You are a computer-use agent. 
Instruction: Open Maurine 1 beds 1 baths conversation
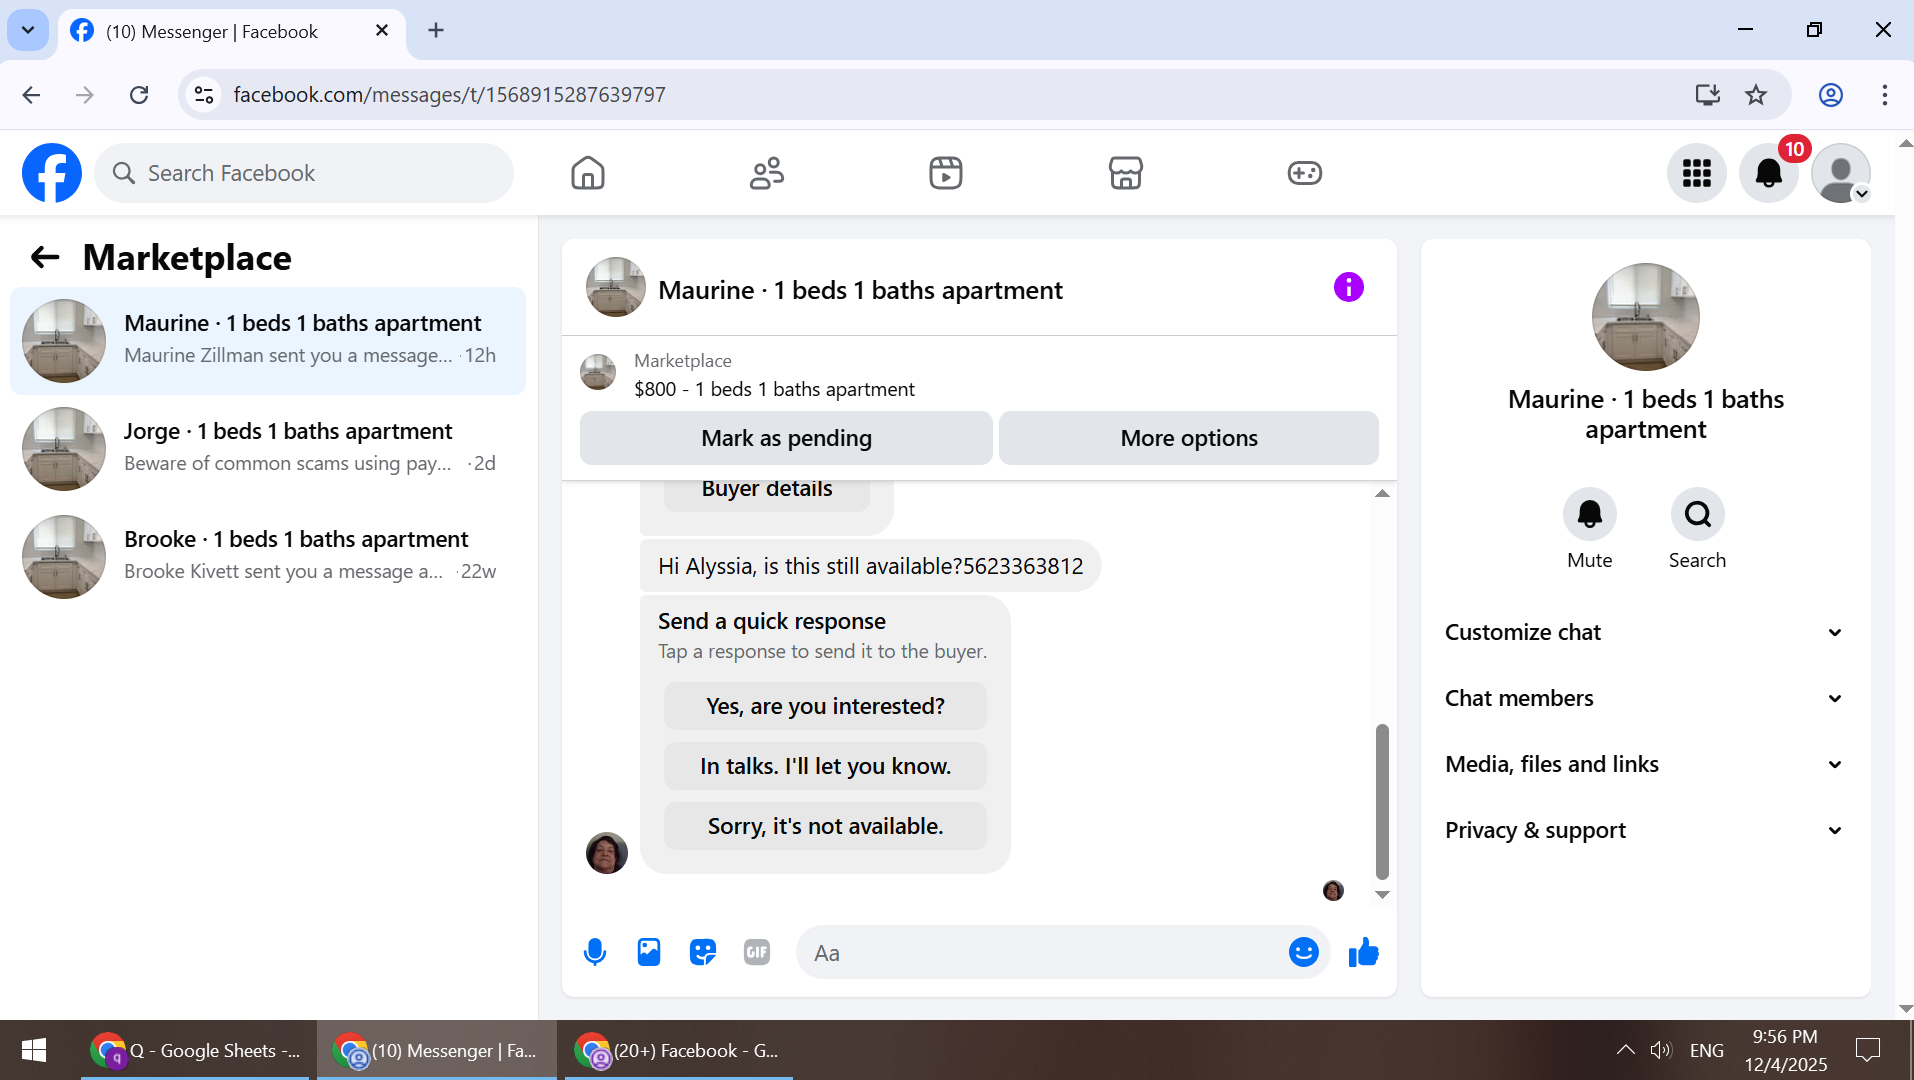268,341
